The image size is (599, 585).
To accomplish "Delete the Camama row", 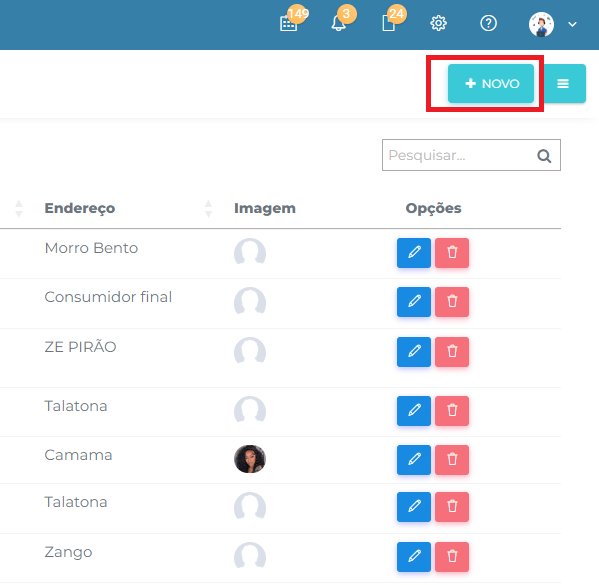I will point(452,460).
